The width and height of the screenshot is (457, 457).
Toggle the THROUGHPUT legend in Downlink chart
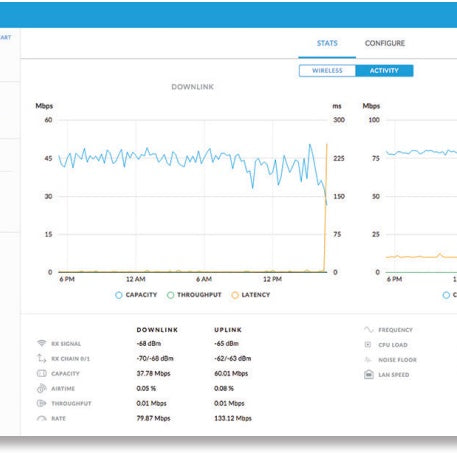pyautogui.click(x=194, y=295)
